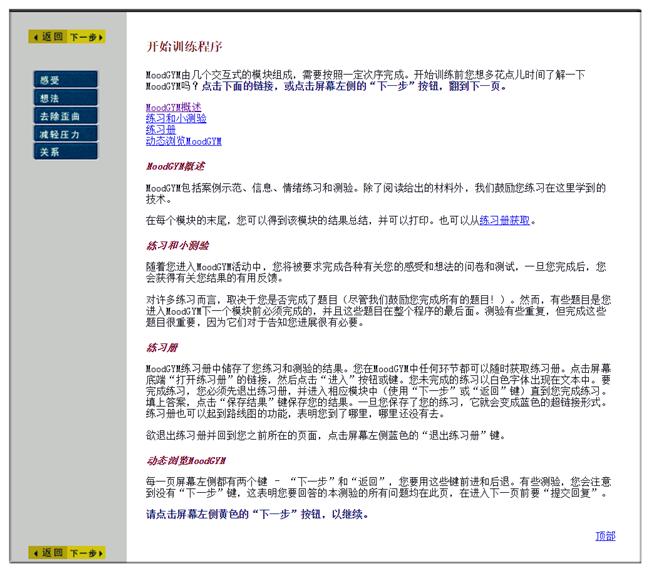Click the bottom 返回 back button
The image size is (650, 572).
(x=48, y=552)
